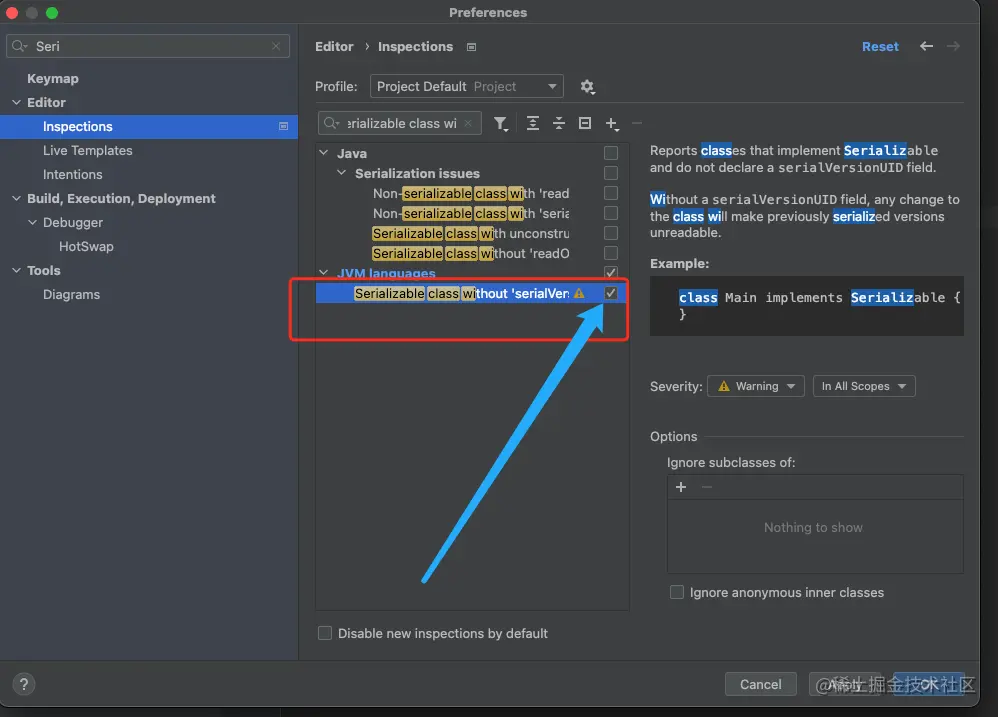
Task: Clear the inspections search filter text
Action: [468, 123]
